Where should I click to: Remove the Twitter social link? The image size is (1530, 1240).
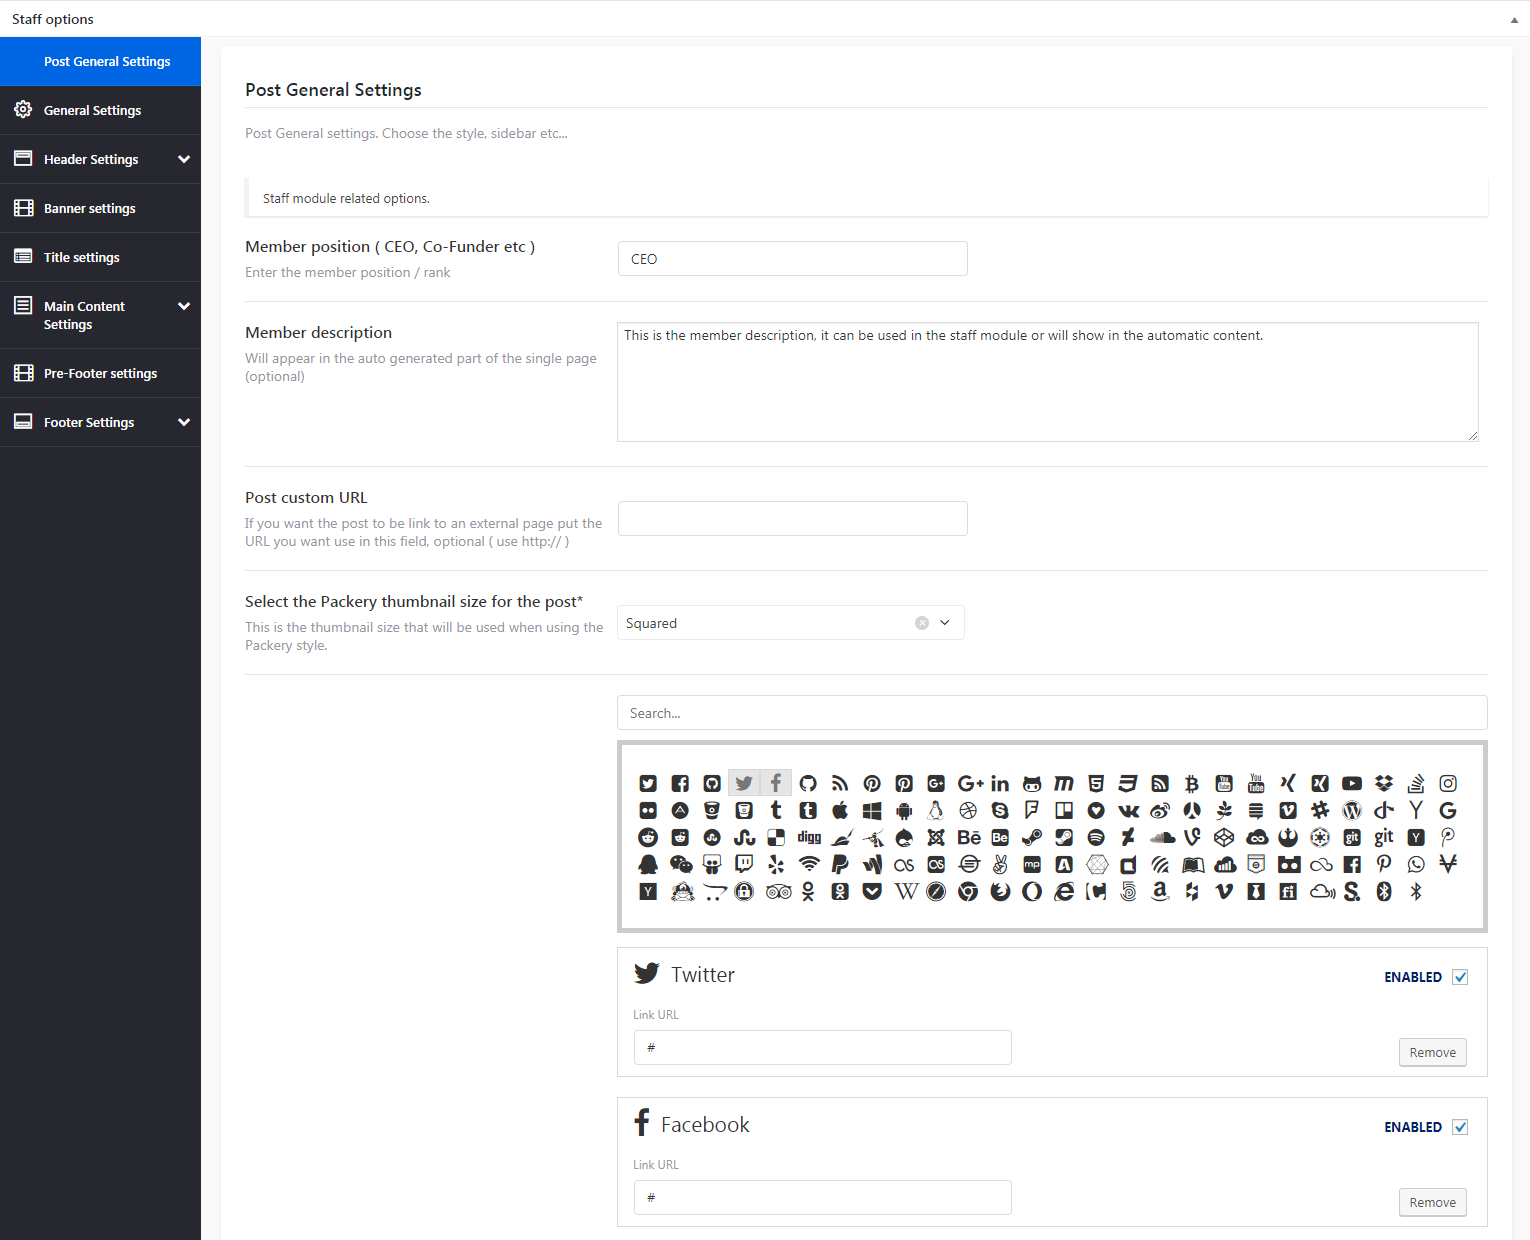1432,1052
